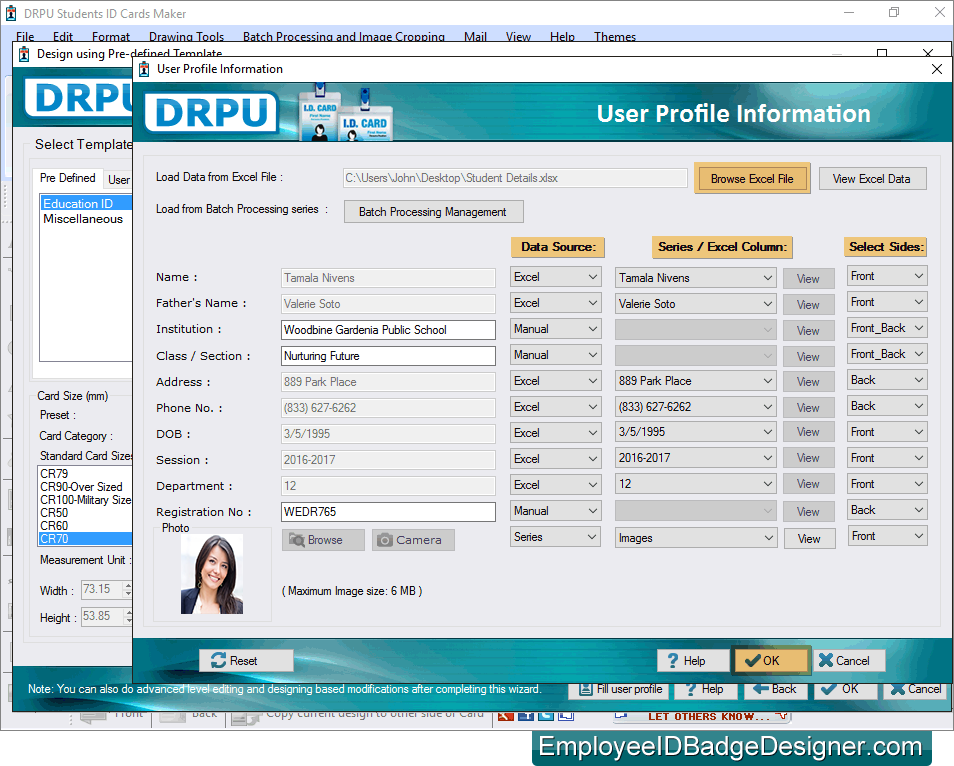This screenshot has height=766, width=954.
Task: Capture photo using Camera button
Action: (413, 540)
